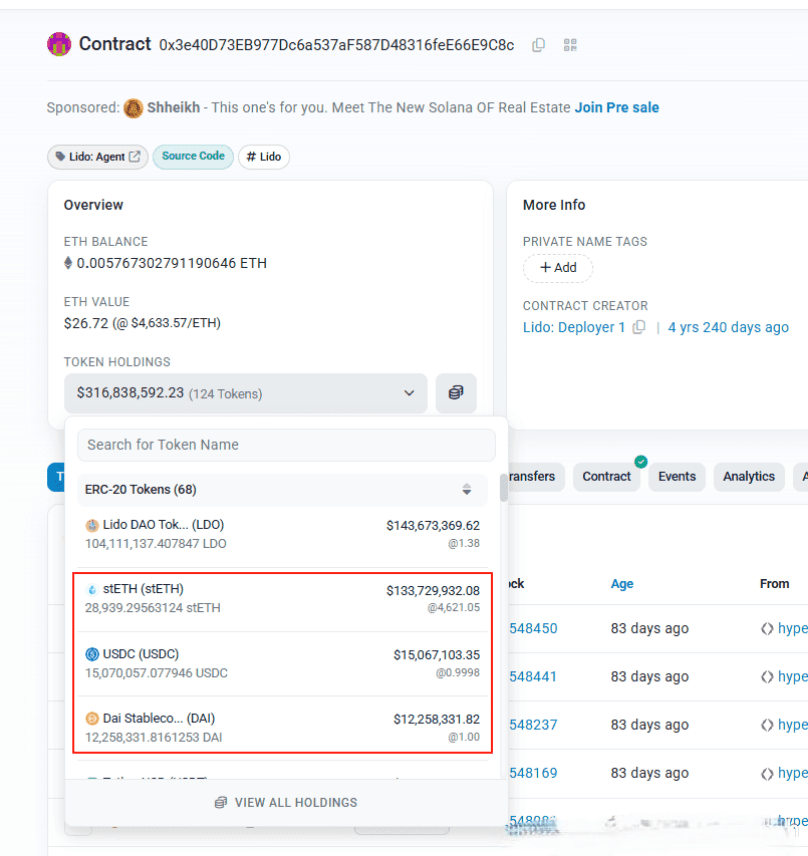Add a private name tag

558,268
